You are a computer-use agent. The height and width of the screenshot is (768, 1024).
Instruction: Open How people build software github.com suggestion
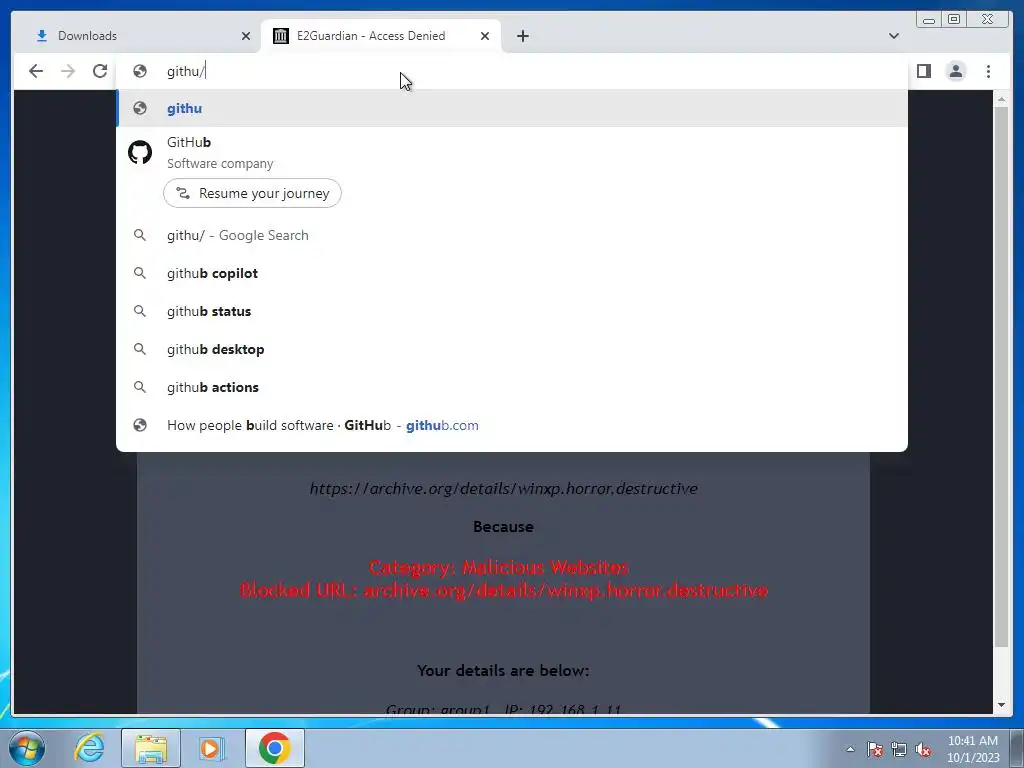512,425
